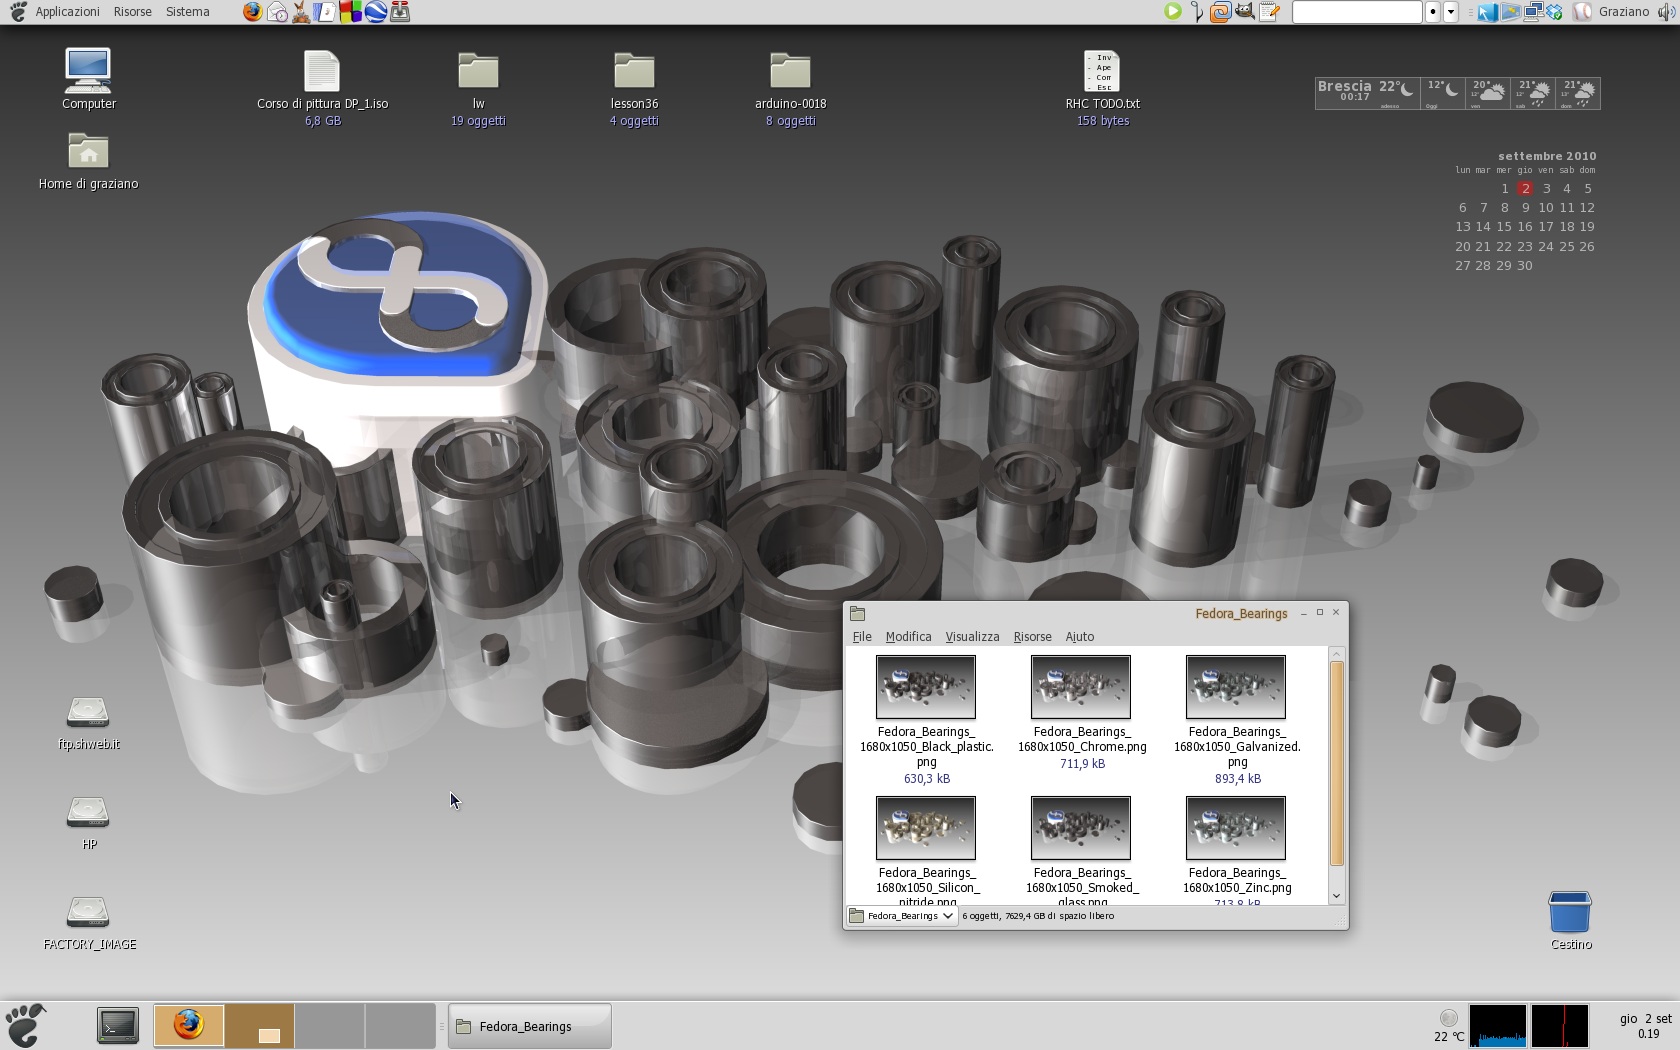1680x1050 pixels.
Task: Click the Graziano user name in the top panel
Action: point(1624,12)
